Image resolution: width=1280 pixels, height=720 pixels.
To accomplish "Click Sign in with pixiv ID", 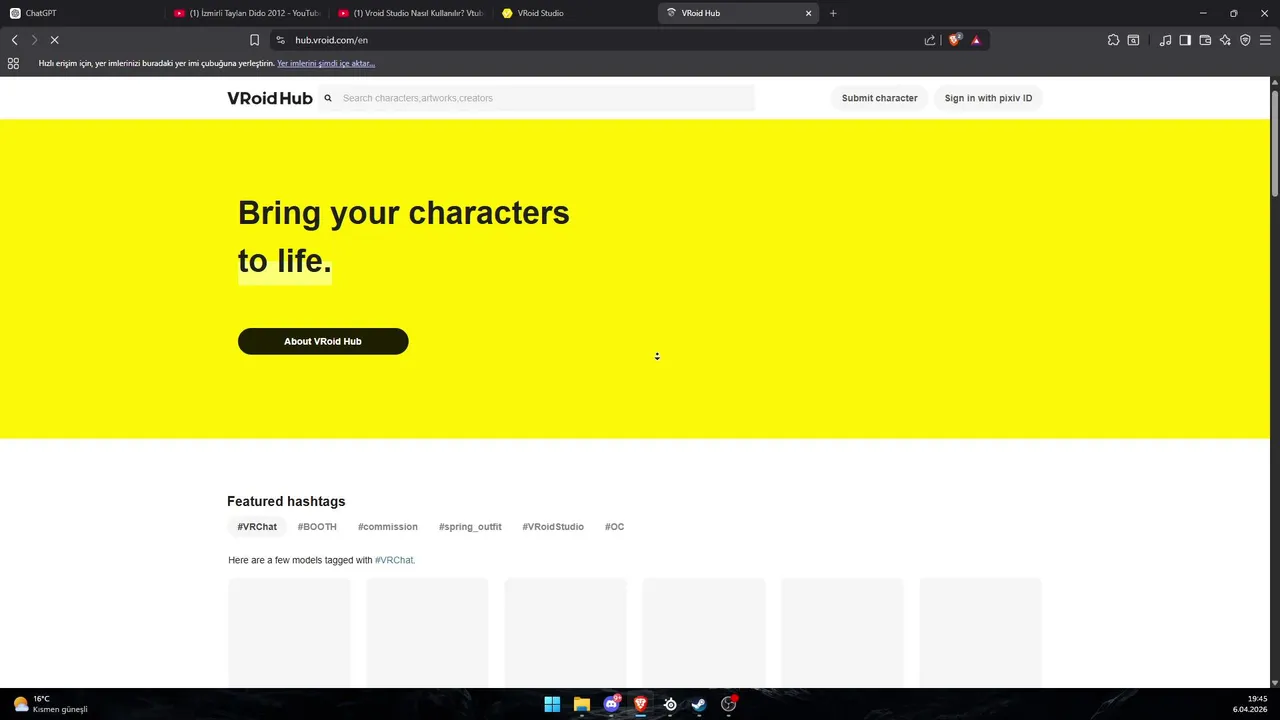I will tap(988, 98).
